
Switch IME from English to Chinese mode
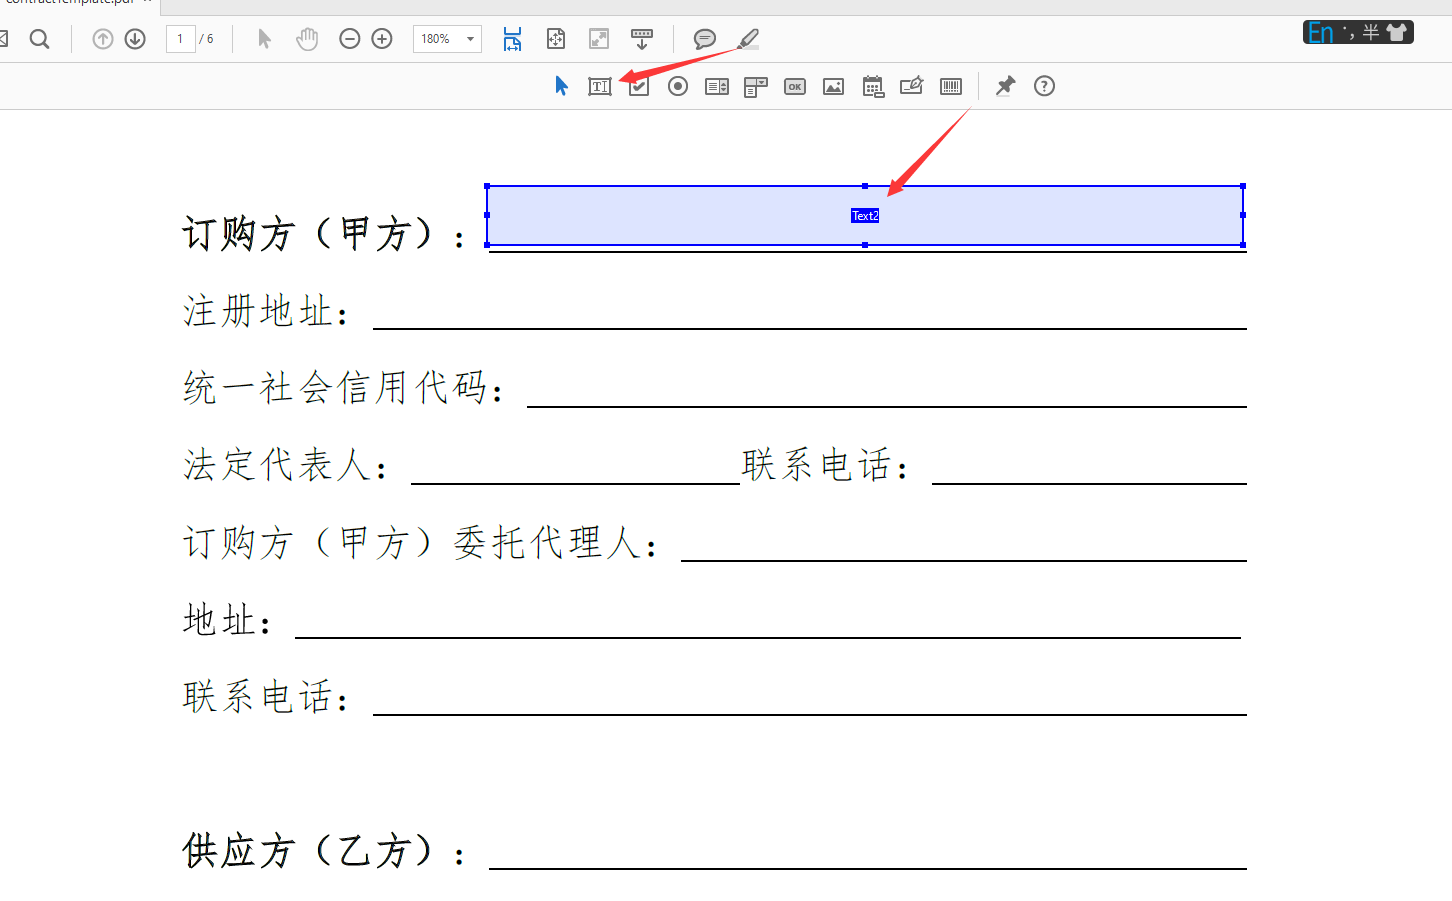coord(1319,32)
